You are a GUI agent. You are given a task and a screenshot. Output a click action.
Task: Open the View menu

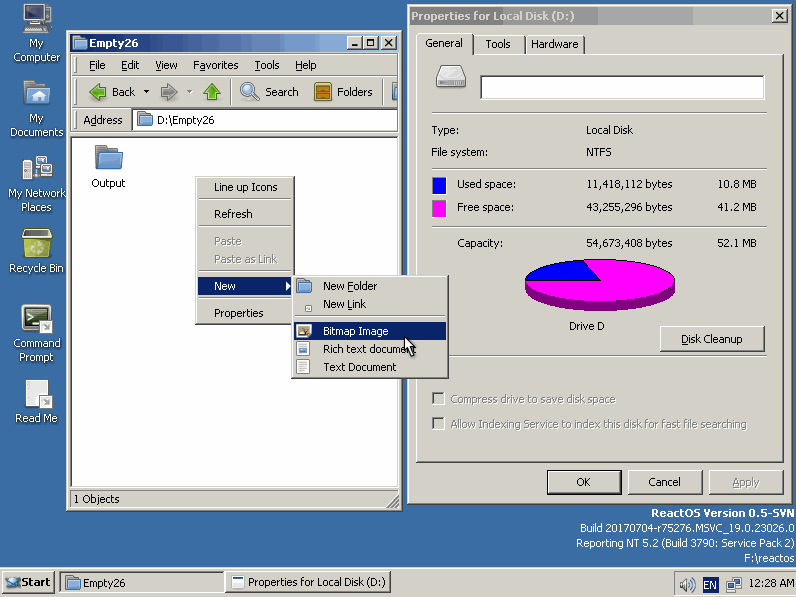(166, 65)
